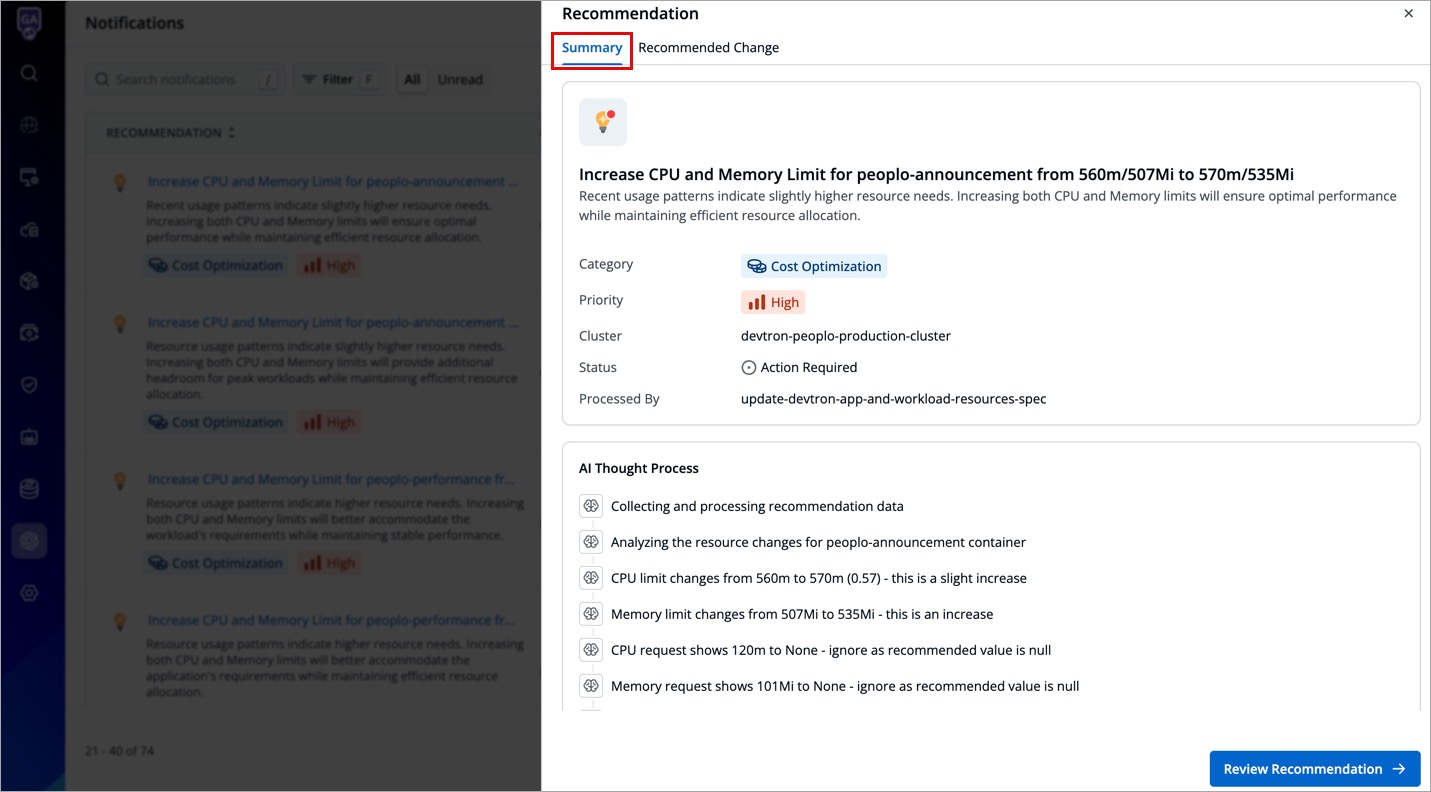Click the Review Recommendation button

(x=1314, y=769)
